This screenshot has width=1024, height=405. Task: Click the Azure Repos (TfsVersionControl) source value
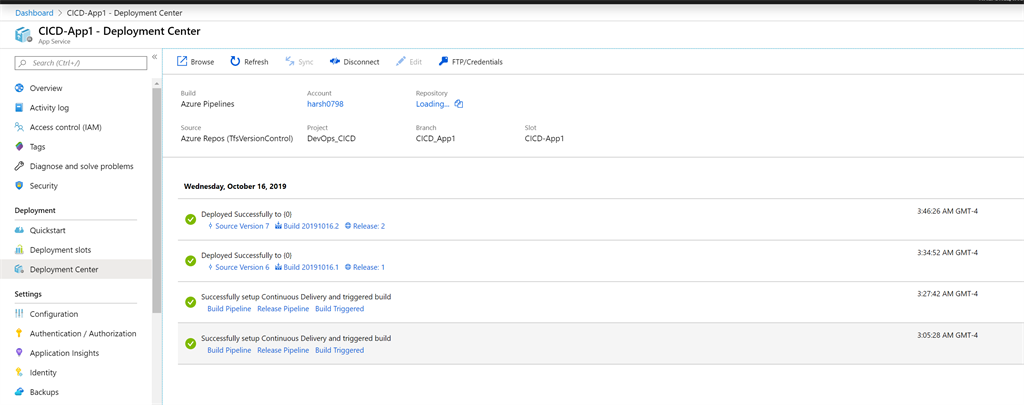point(236,138)
